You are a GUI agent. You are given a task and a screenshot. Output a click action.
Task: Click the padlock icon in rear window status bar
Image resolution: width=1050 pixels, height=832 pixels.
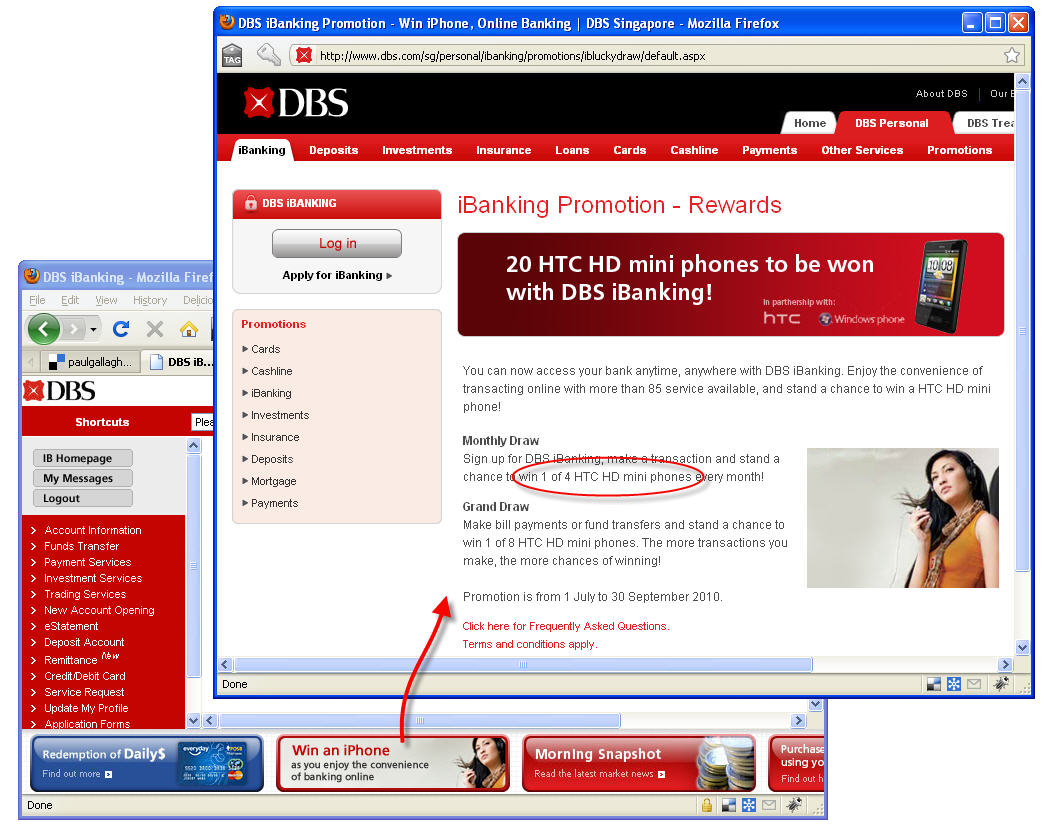tap(706, 805)
